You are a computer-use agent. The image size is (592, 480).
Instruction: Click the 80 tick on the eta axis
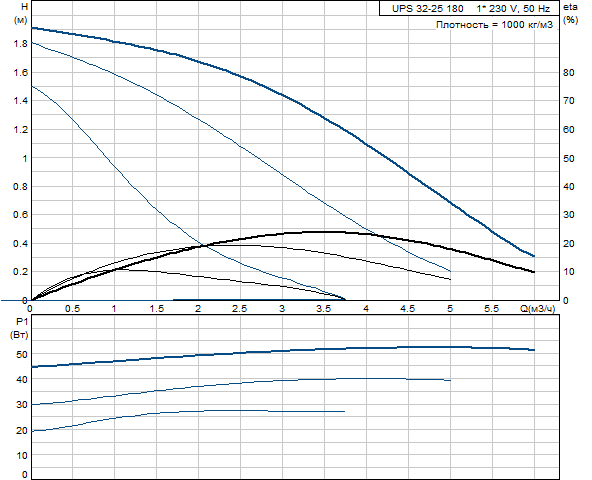(569, 73)
